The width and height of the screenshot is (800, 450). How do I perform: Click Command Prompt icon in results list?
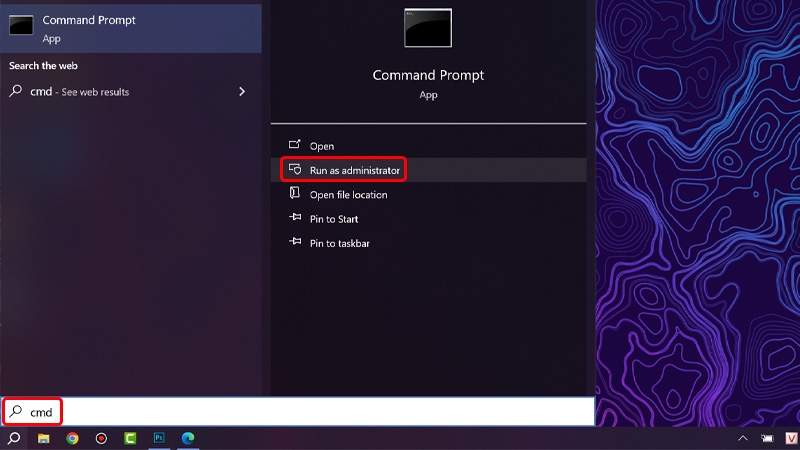tap(21, 25)
